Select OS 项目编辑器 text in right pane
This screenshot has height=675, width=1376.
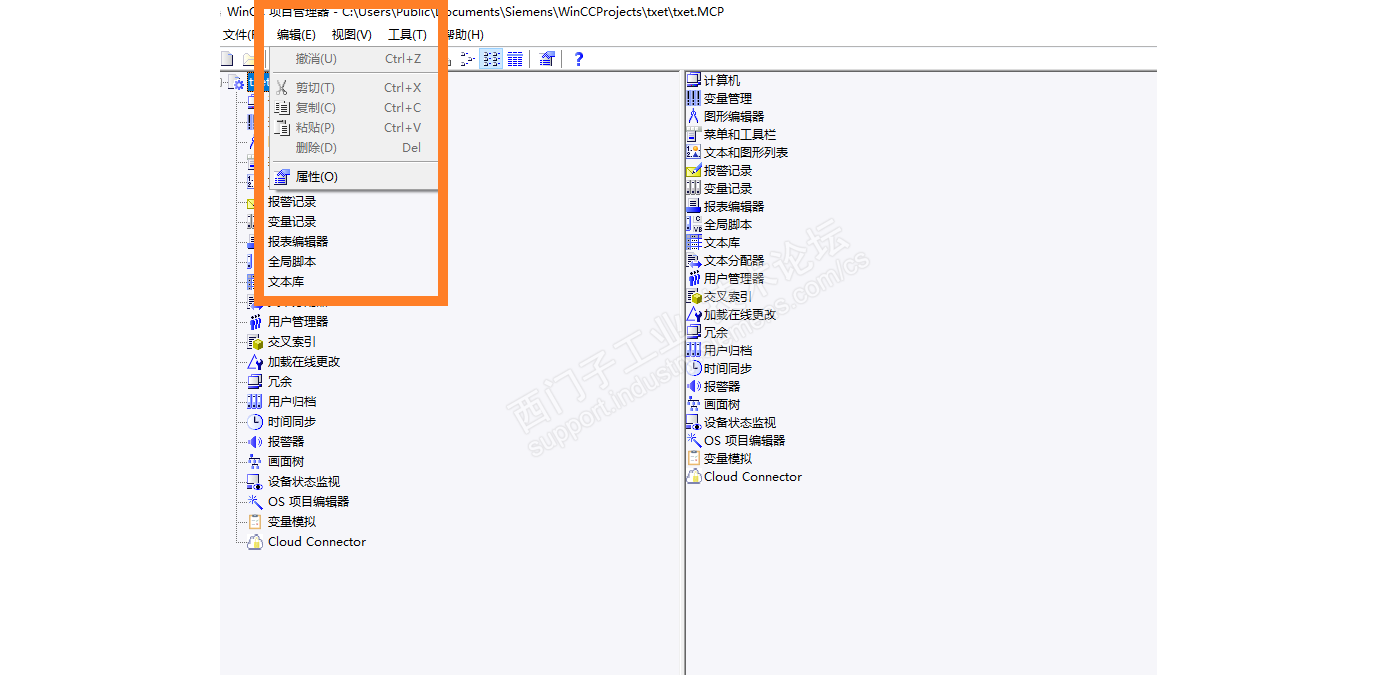click(745, 441)
